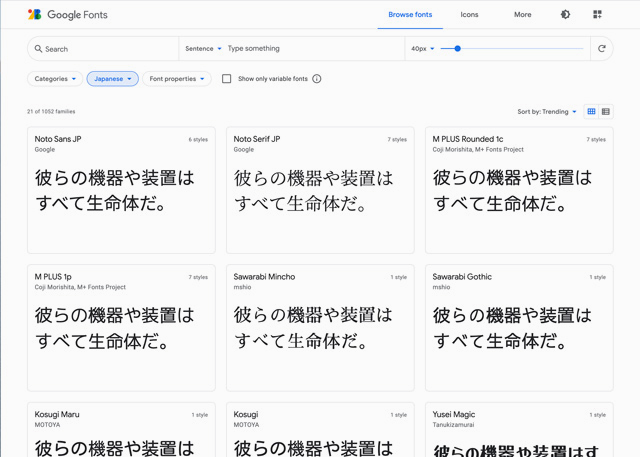
Task: Open the Yusei Magic font card
Action: pyautogui.click(x=519, y=430)
